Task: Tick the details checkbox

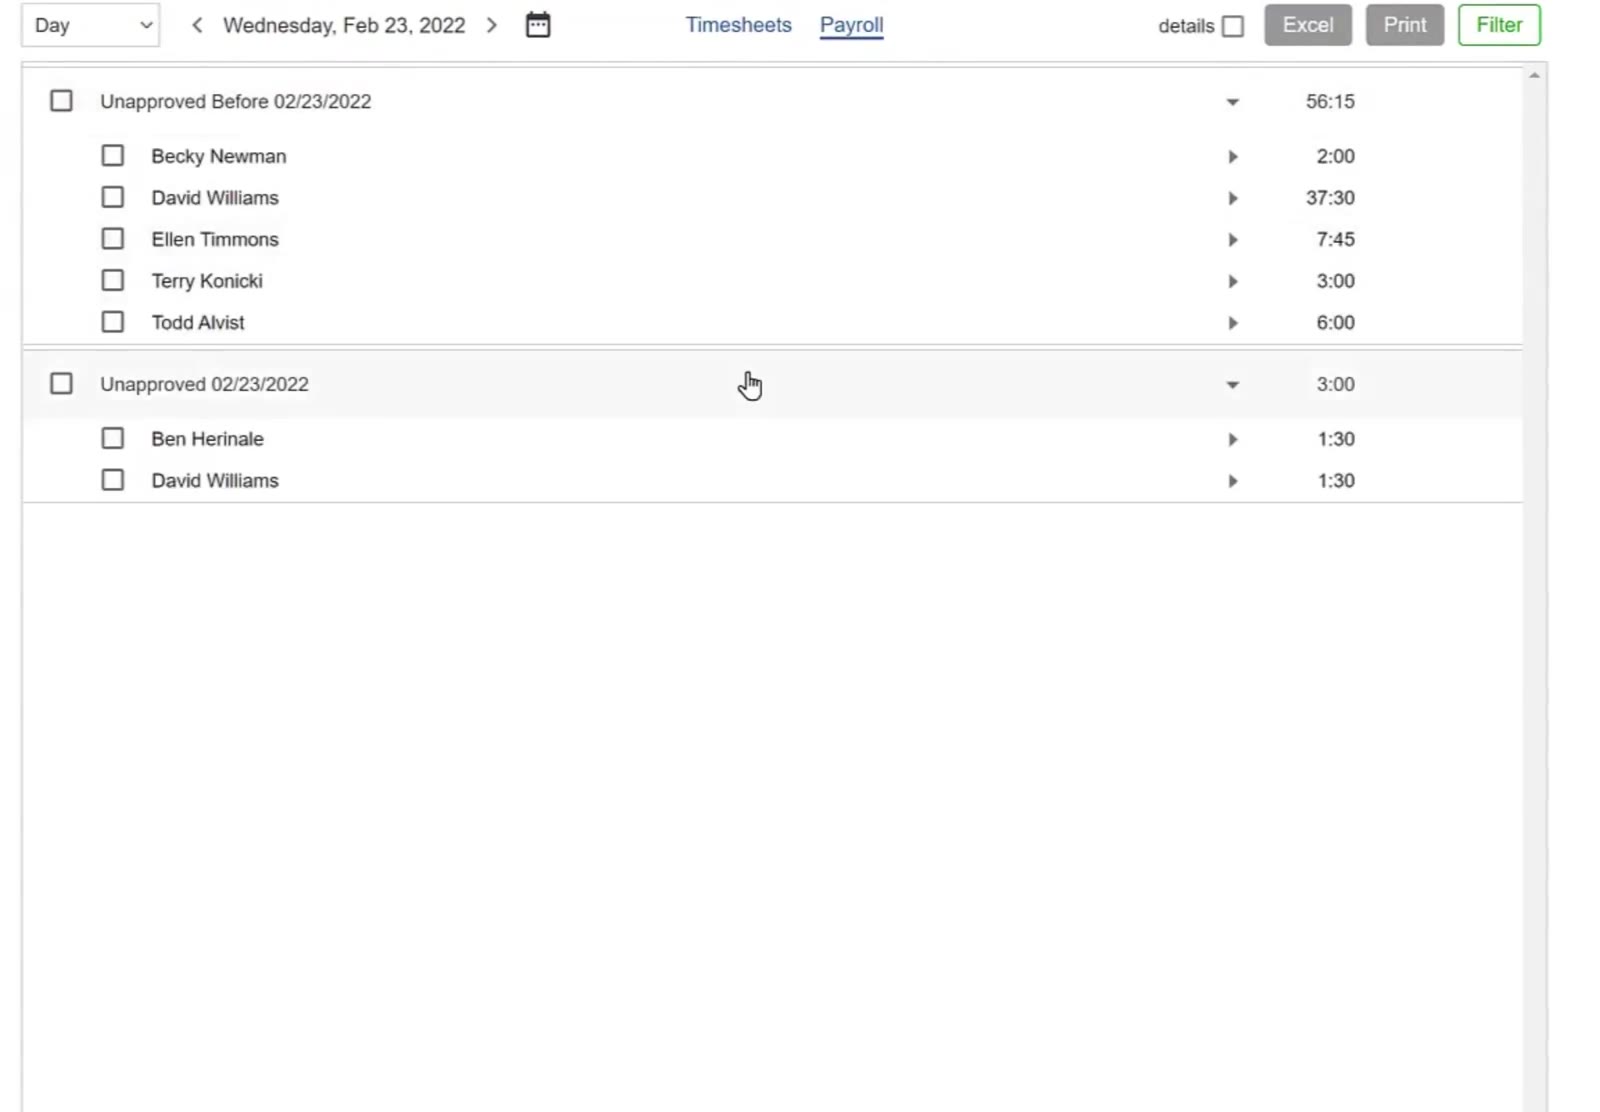Action: pyautogui.click(x=1233, y=26)
